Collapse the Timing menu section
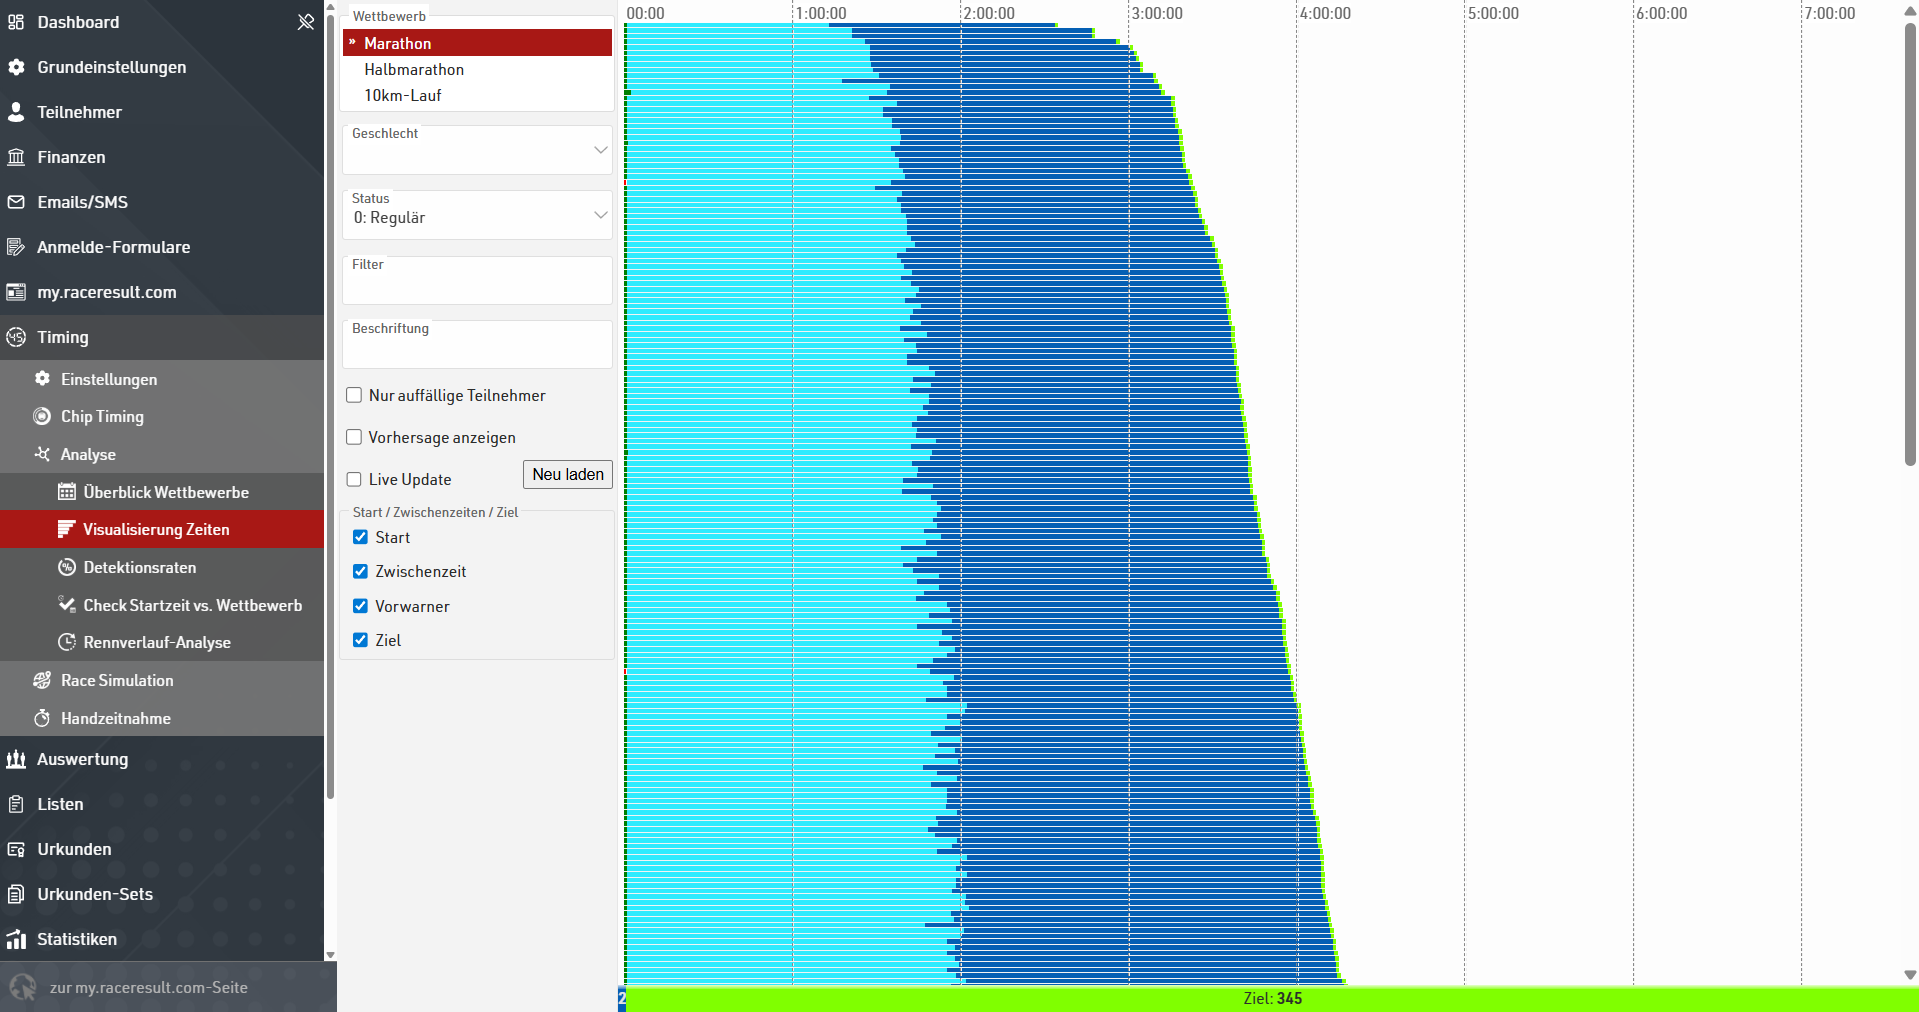The height and width of the screenshot is (1012, 1919). [x=62, y=337]
